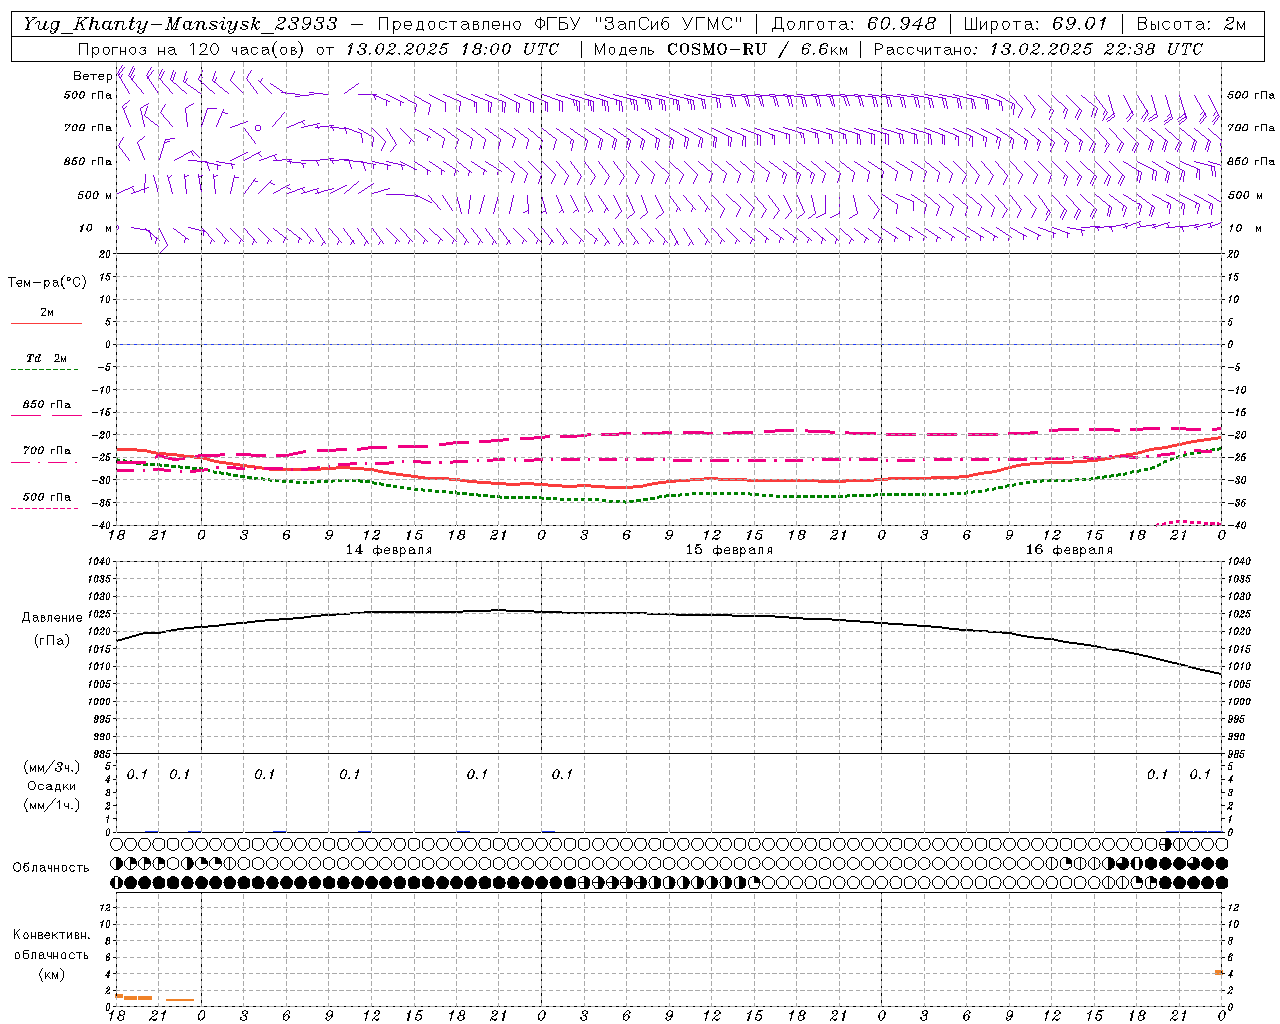Click the Ветер panel label
1280x1024 pixels.
[92, 76]
